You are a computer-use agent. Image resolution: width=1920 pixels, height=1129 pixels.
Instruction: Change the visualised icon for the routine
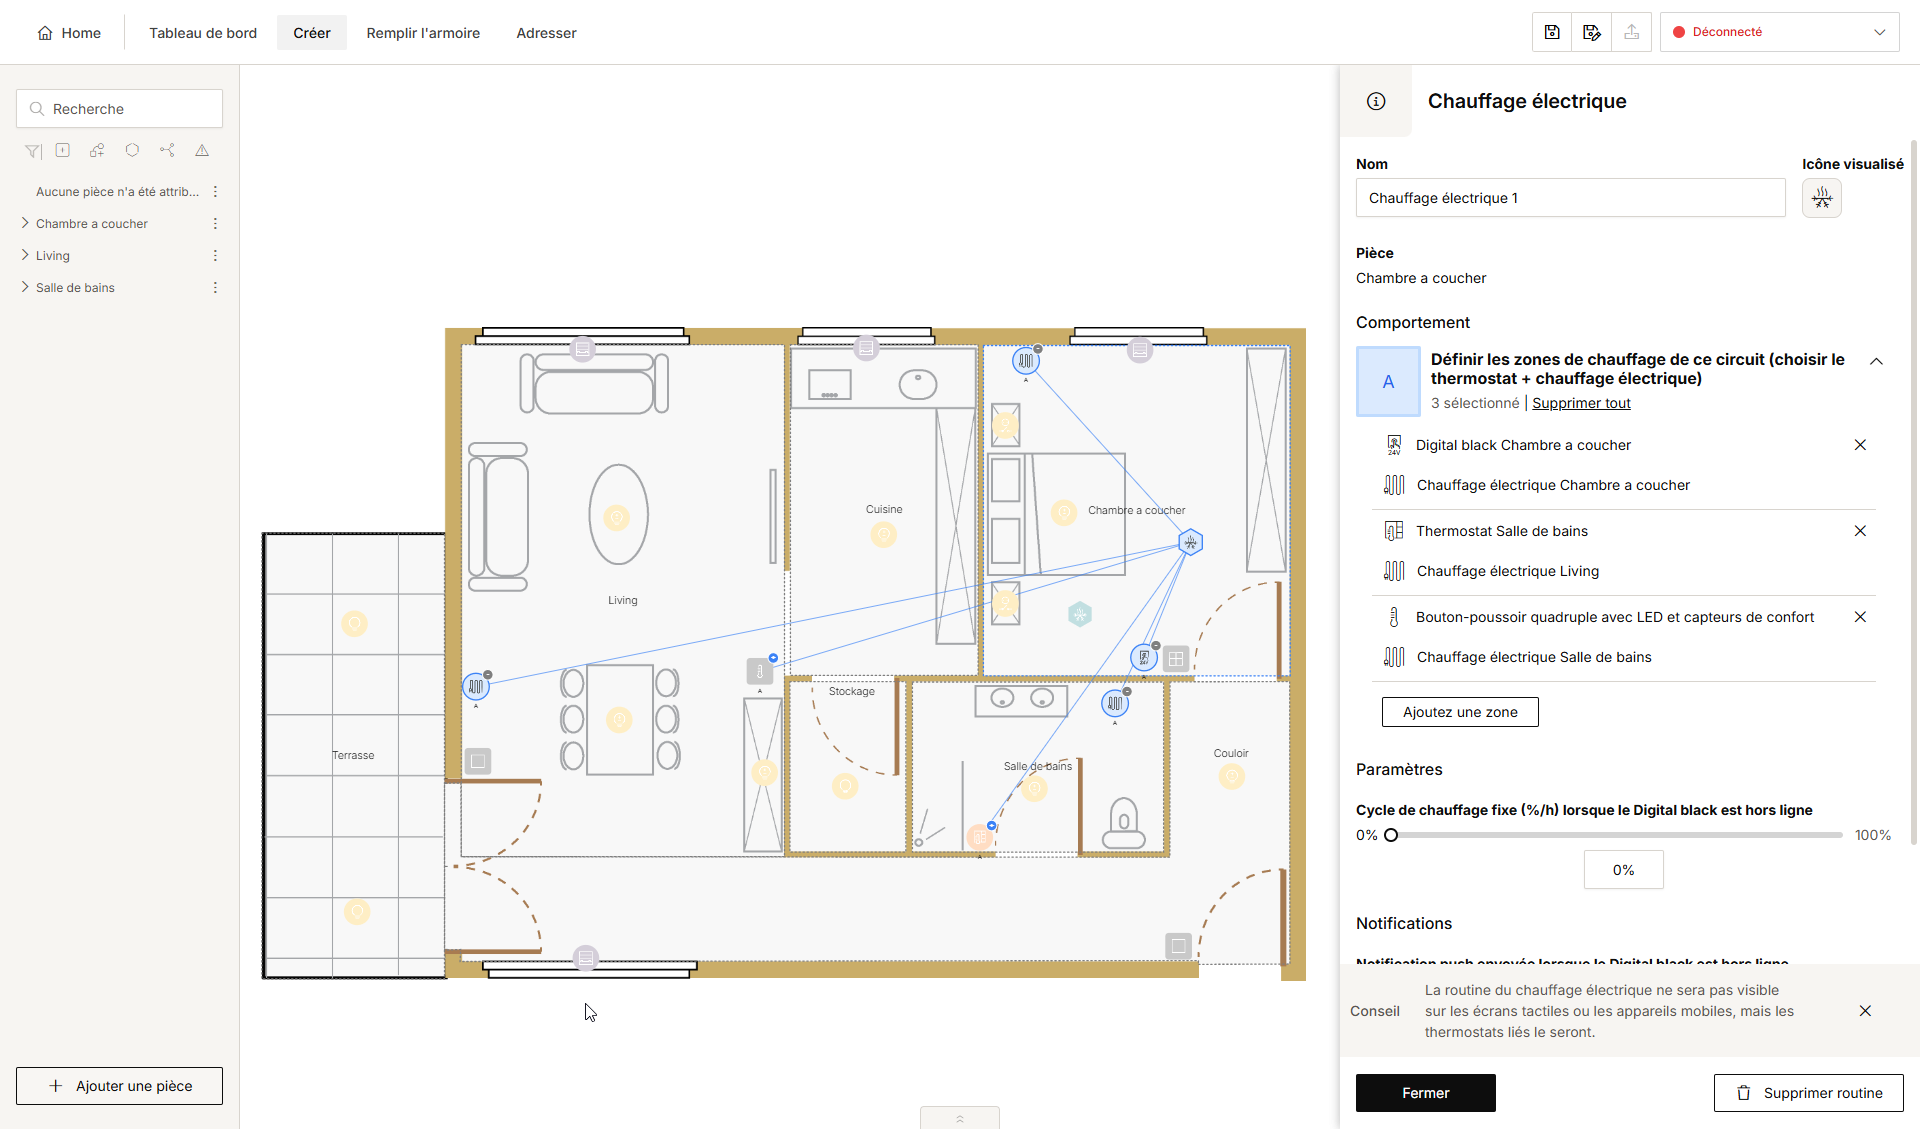click(1822, 198)
